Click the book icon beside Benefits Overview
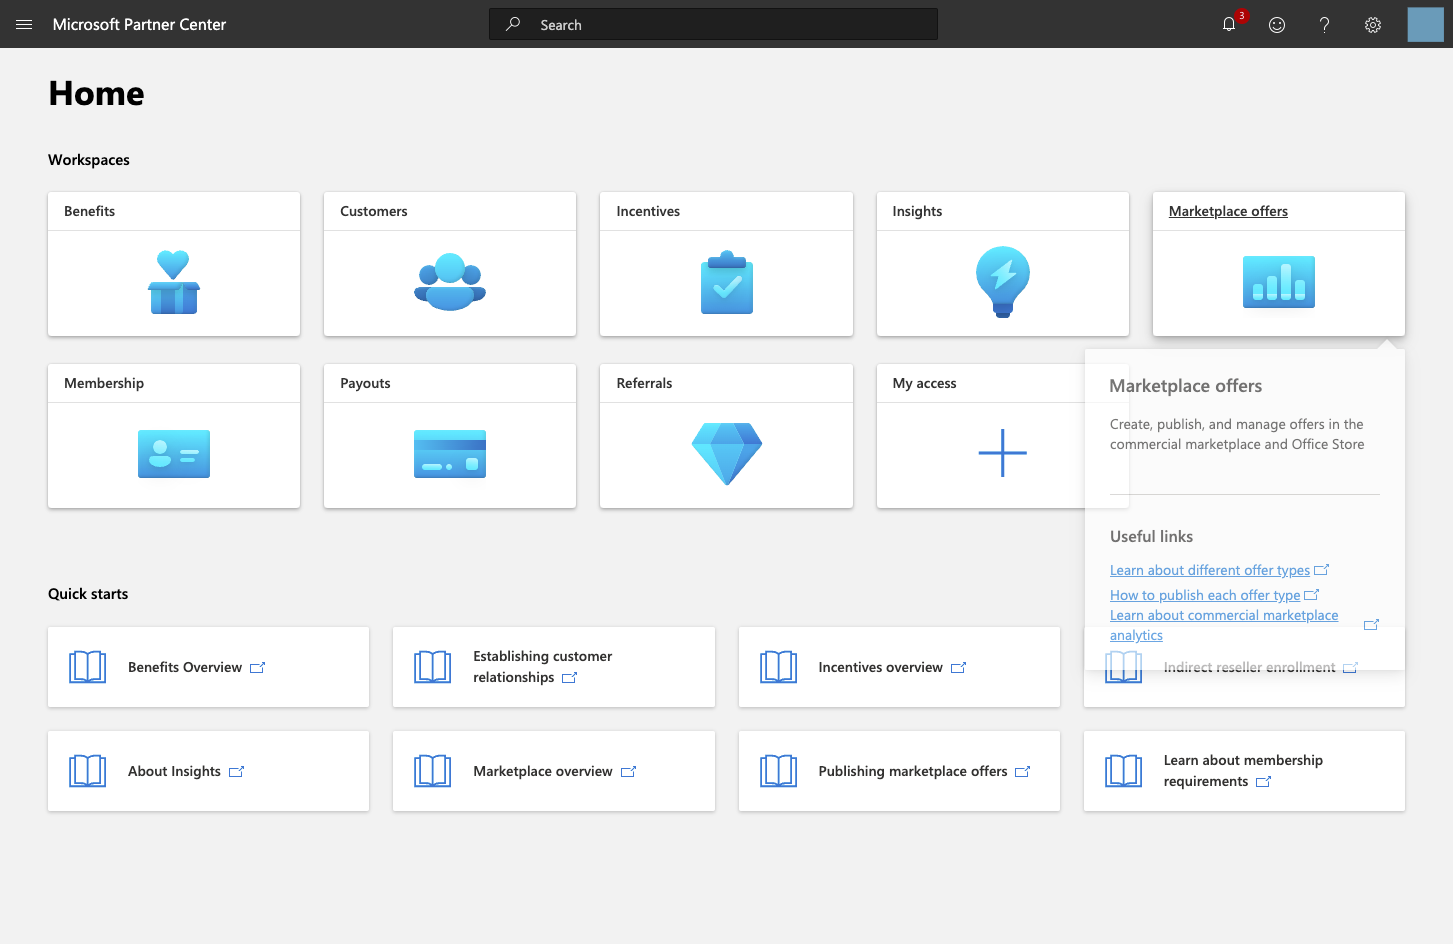The image size is (1453, 944). click(x=88, y=667)
